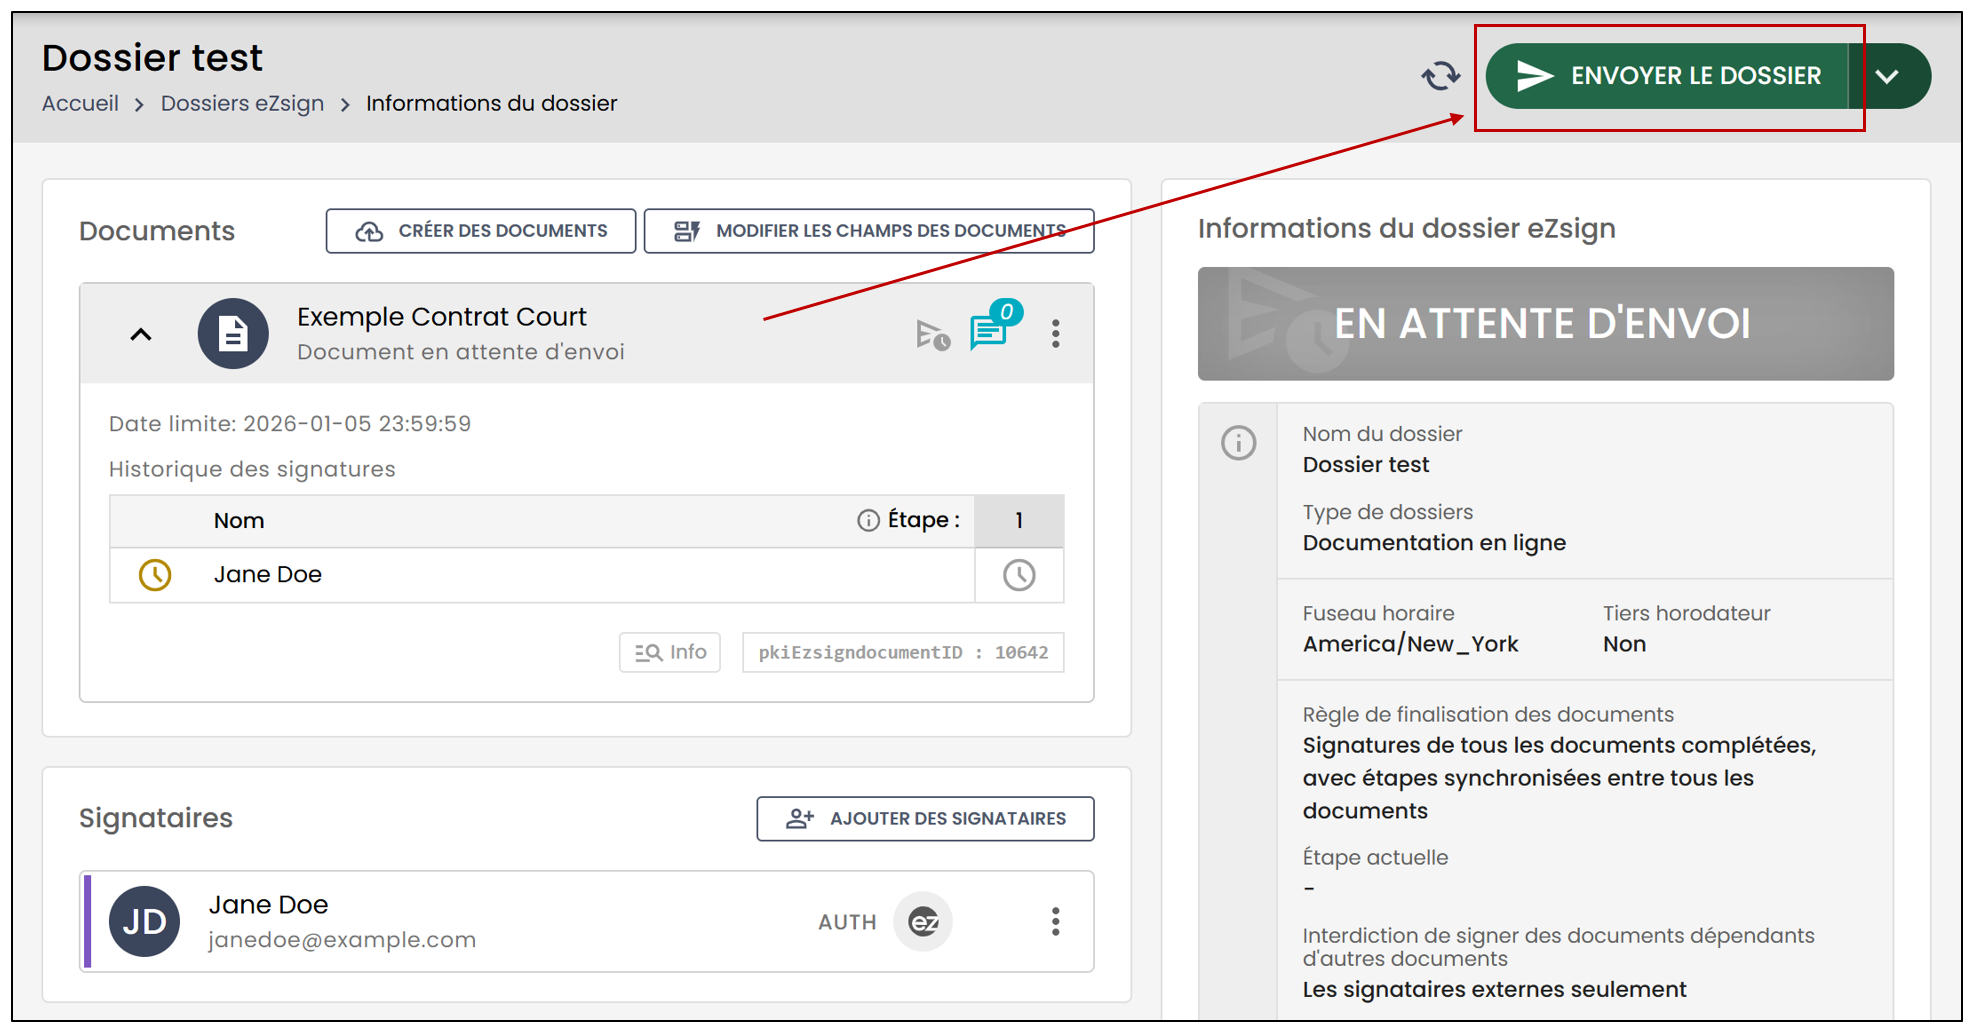The width and height of the screenshot is (1975, 1027).
Task: Click the document file icon of Exemple Contrat Court
Action: point(233,334)
